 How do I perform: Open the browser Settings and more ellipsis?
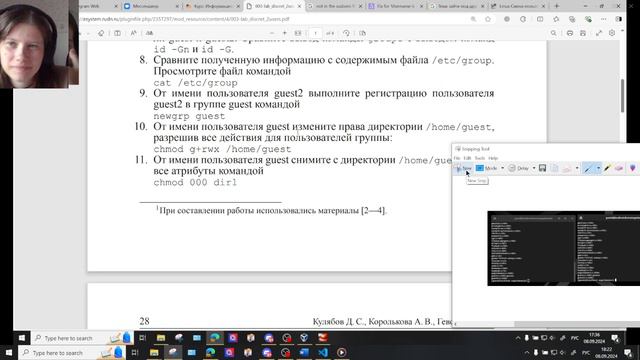(x=604, y=19)
